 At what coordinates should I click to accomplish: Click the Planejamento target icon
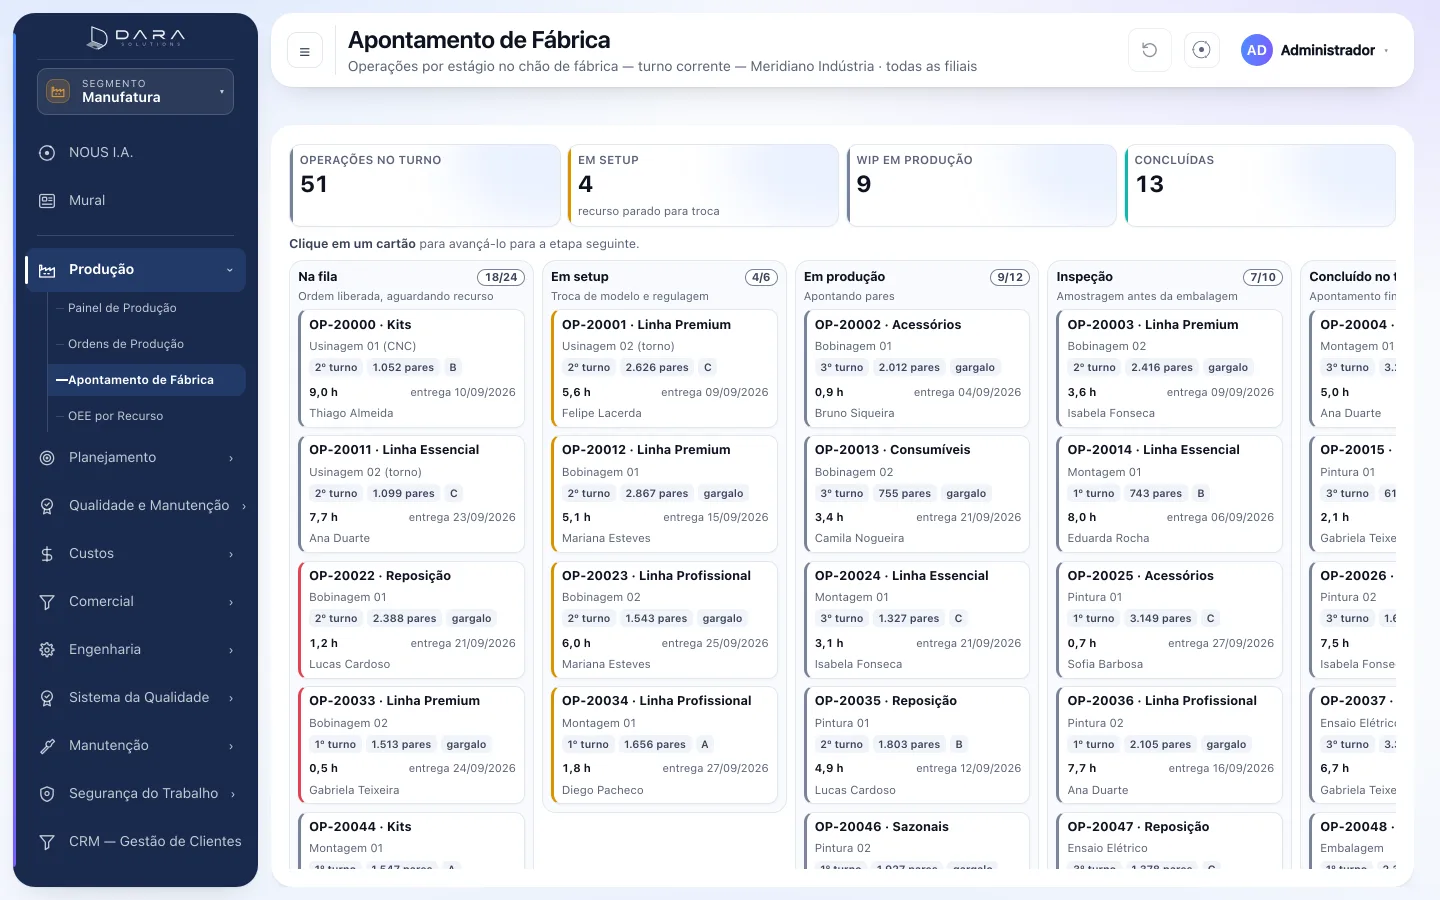tap(47, 458)
